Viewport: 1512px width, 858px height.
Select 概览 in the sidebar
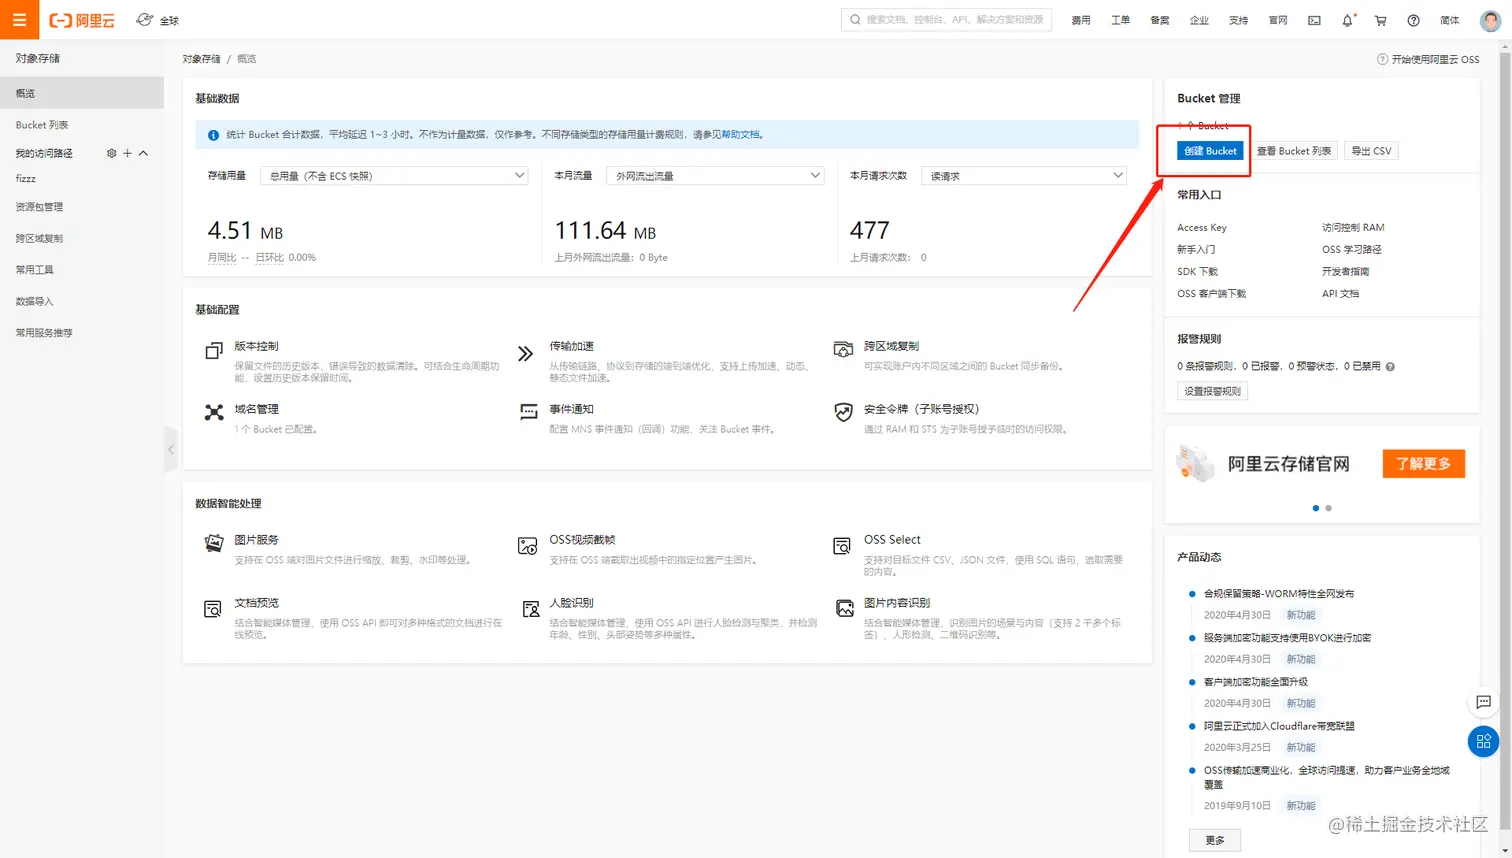coord(82,93)
